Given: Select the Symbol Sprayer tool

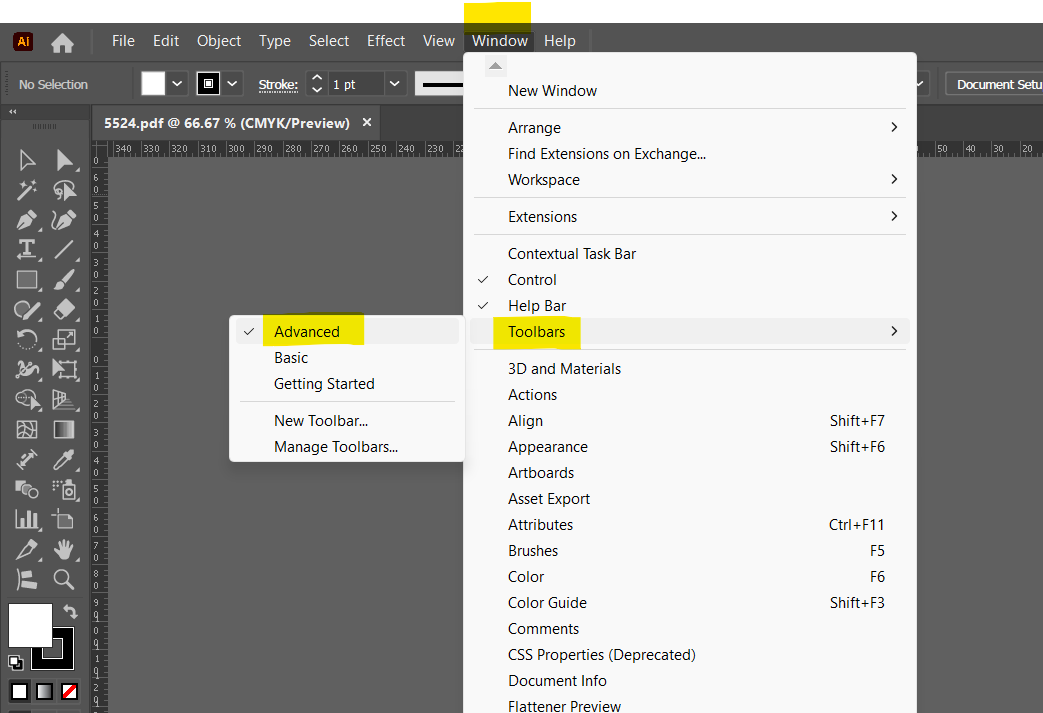Looking at the screenshot, I should pyautogui.click(x=65, y=490).
